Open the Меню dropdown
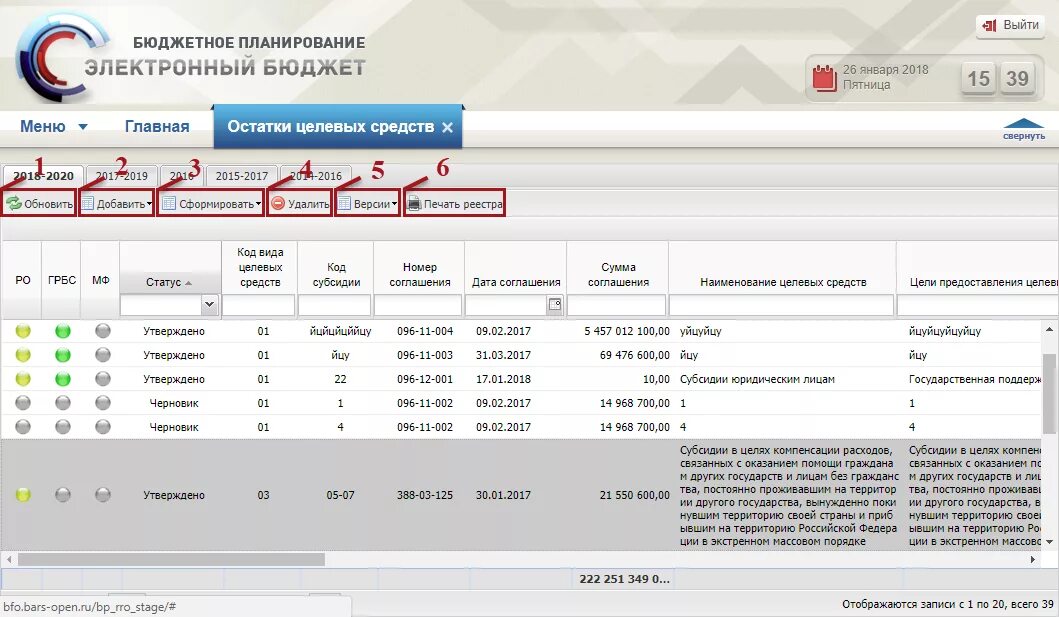 (53, 126)
